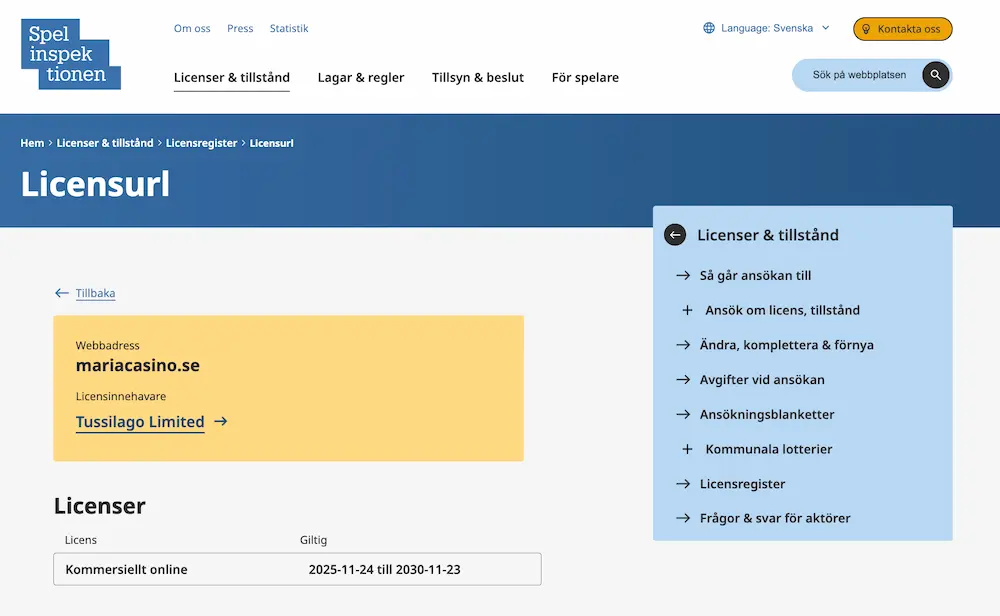
Task: Open Licenser & tillstånd in the breadcrumb
Action: [x=105, y=143]
